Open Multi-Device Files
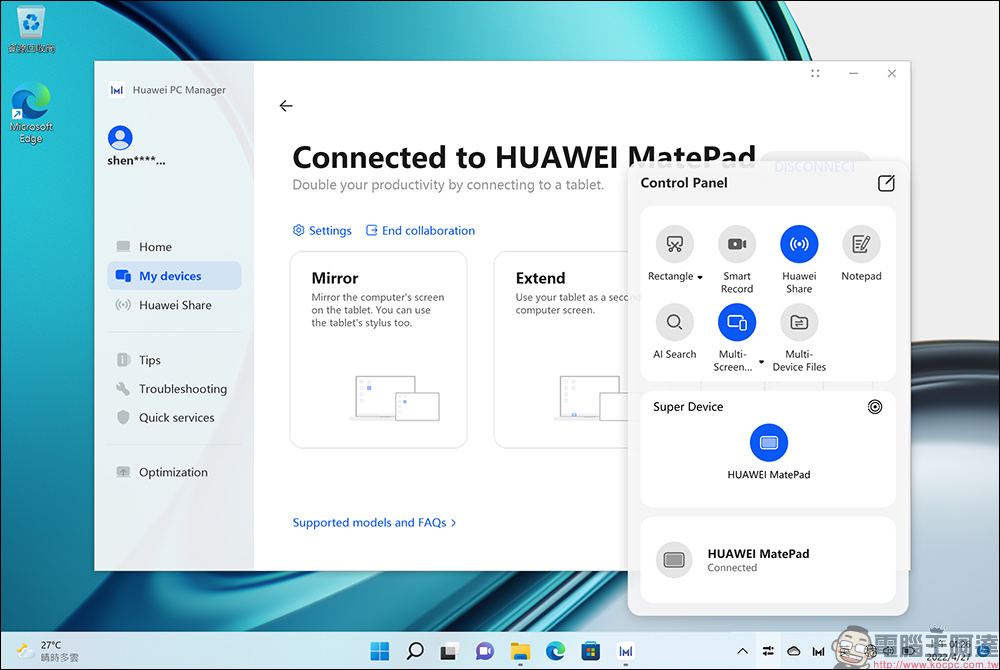The width and height of the screenshot is (1000, 670). coord(798,323)
